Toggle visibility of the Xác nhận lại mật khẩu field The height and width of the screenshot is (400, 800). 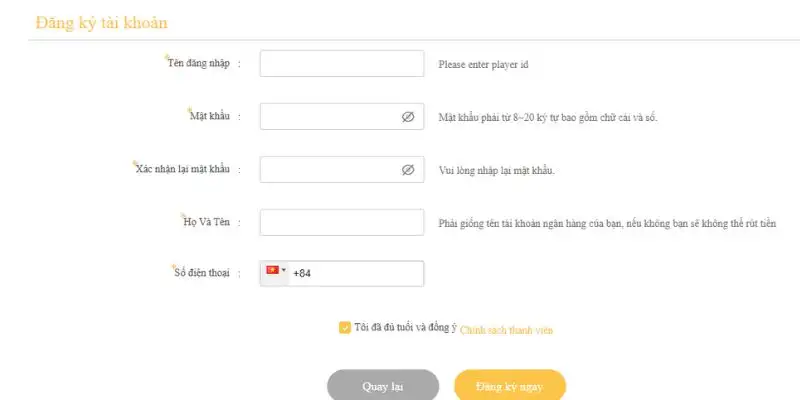[x=408, y=170]
